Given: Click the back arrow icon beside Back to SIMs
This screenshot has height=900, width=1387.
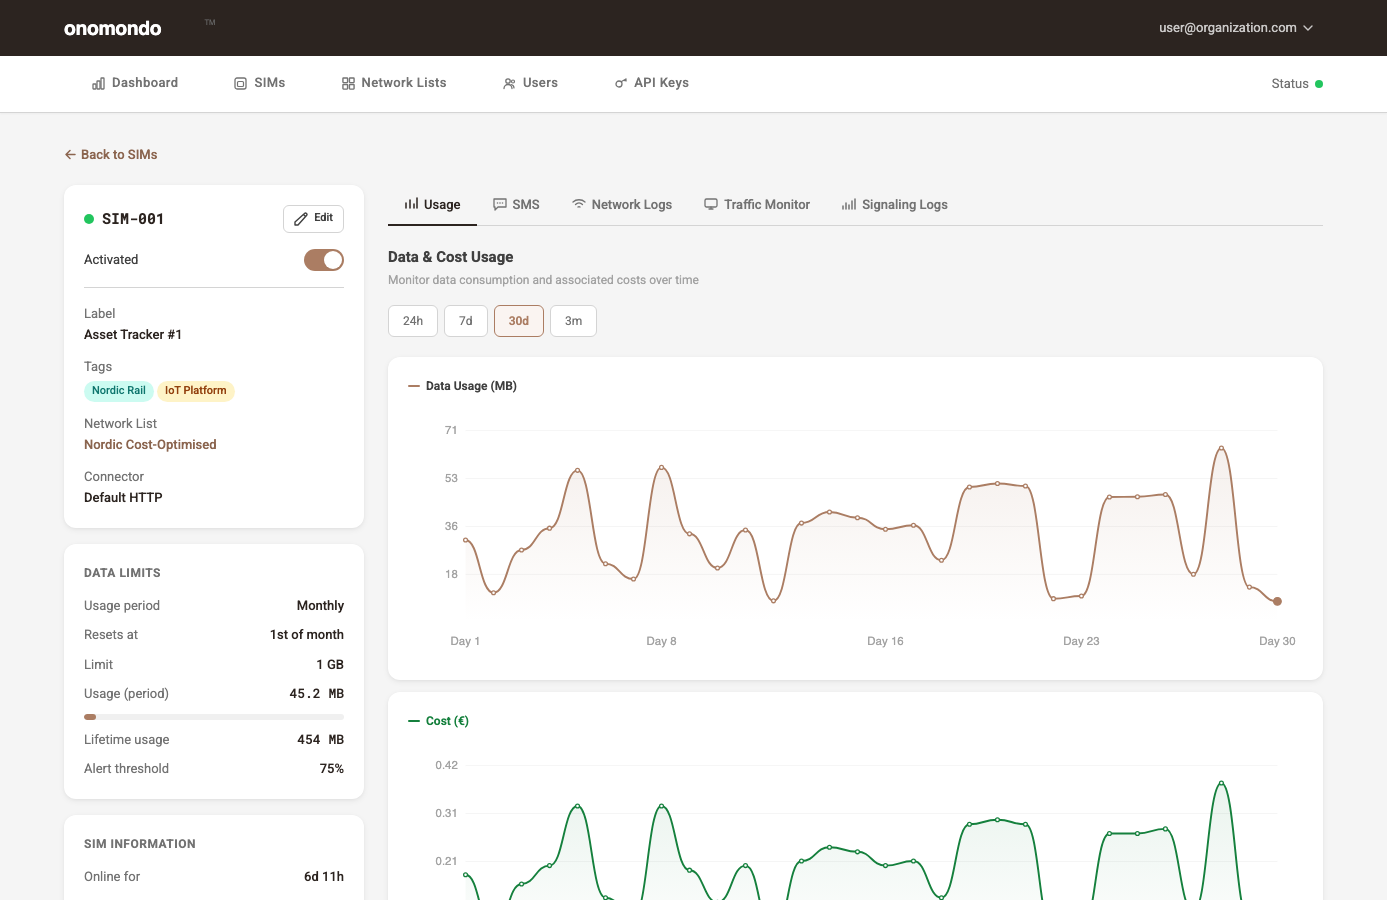Looking at the screenshot, I should coord(70,155).
